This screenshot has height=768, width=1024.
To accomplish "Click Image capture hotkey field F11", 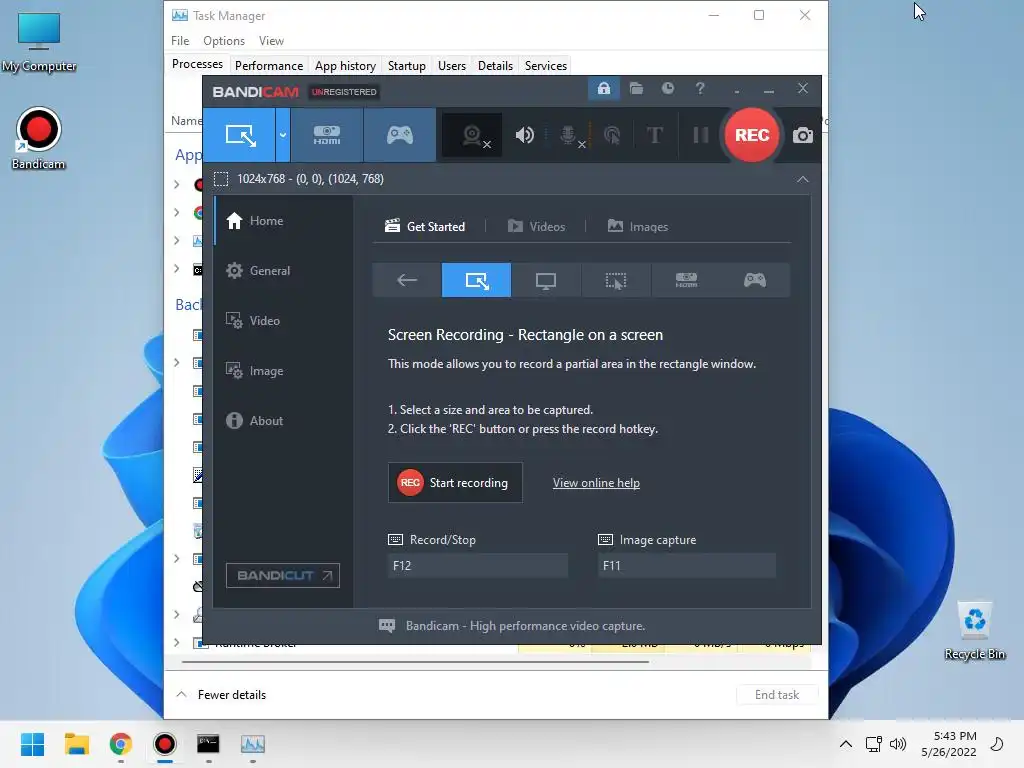I will 686,566.
